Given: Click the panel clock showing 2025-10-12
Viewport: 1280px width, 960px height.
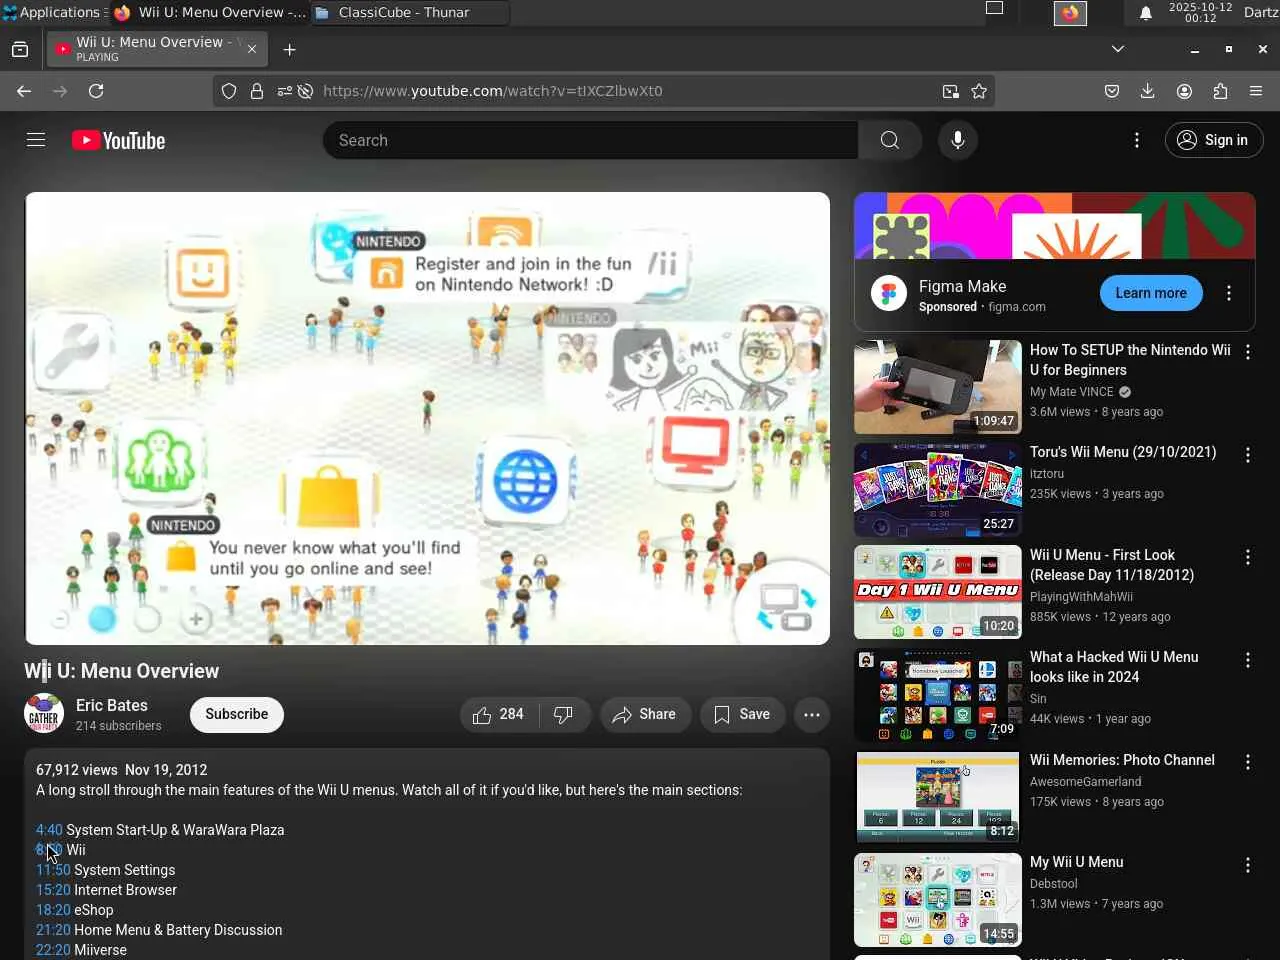Looking at the screenshot, I should (x=1200, y=12).
